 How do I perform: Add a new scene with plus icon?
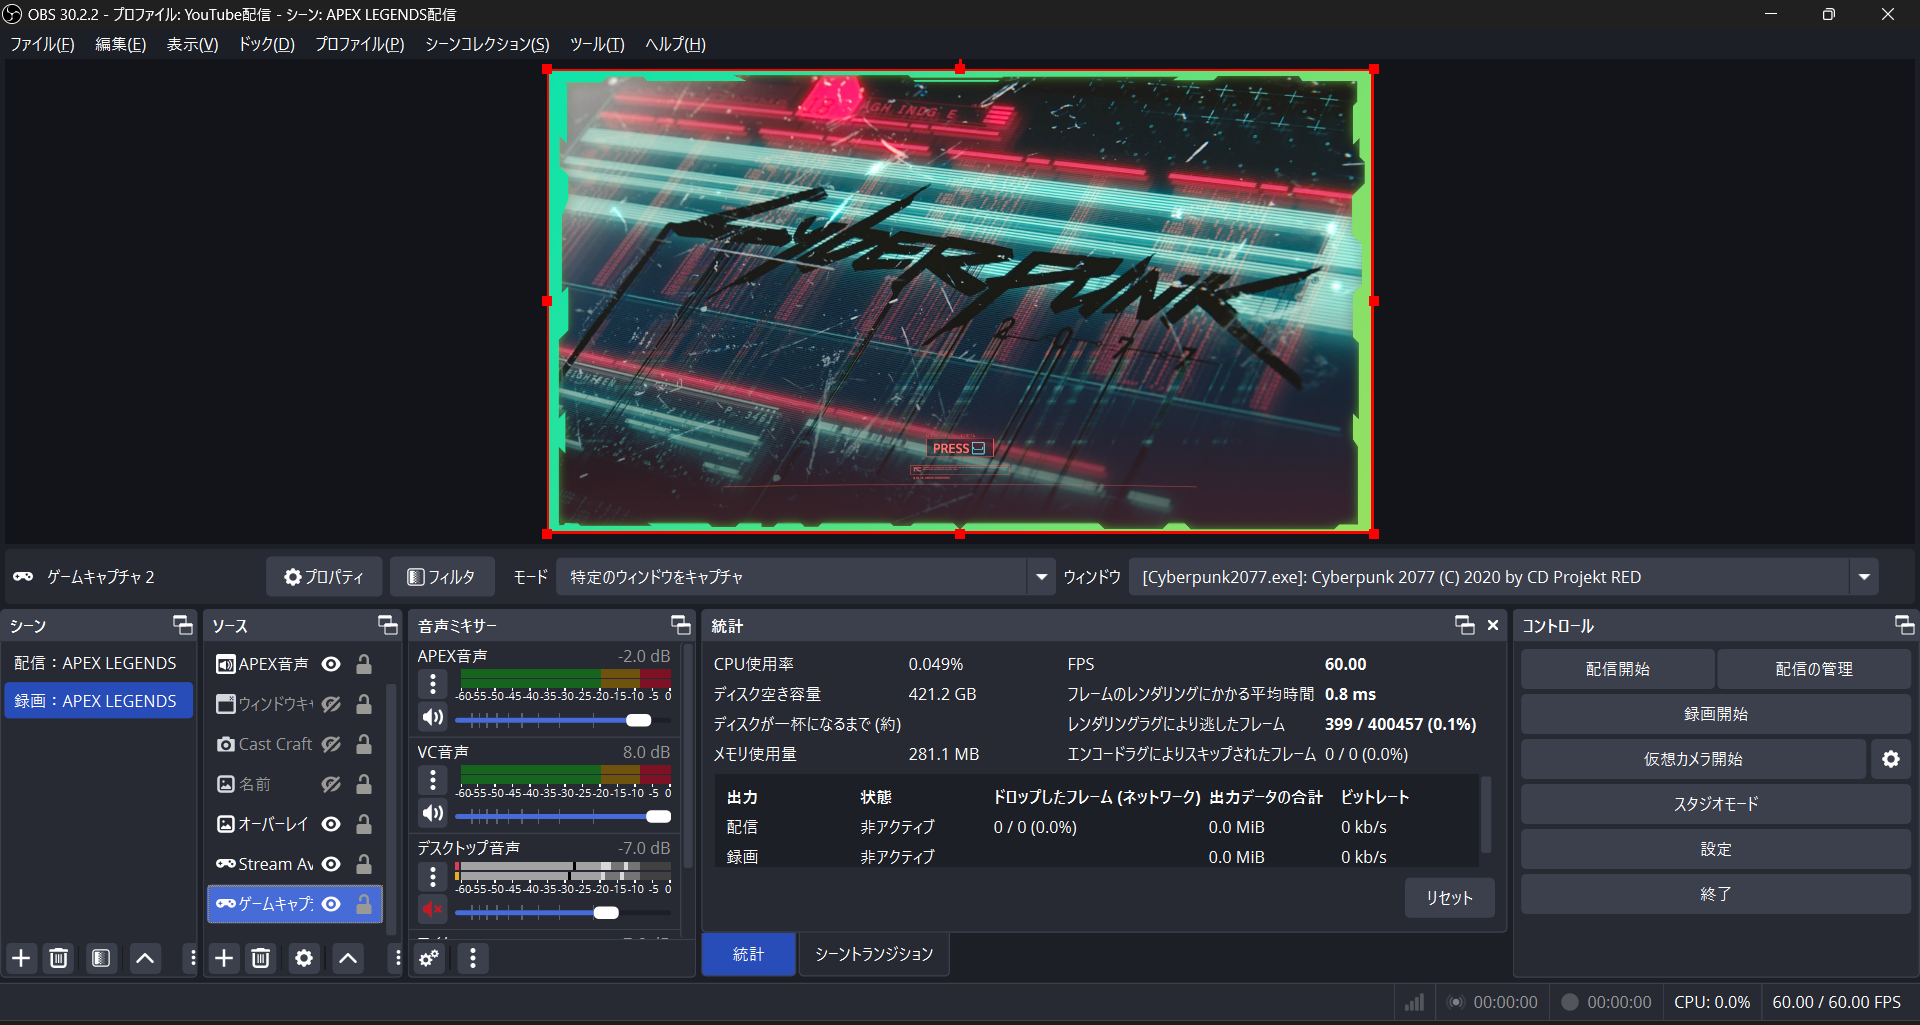click(x=21, y=958)
